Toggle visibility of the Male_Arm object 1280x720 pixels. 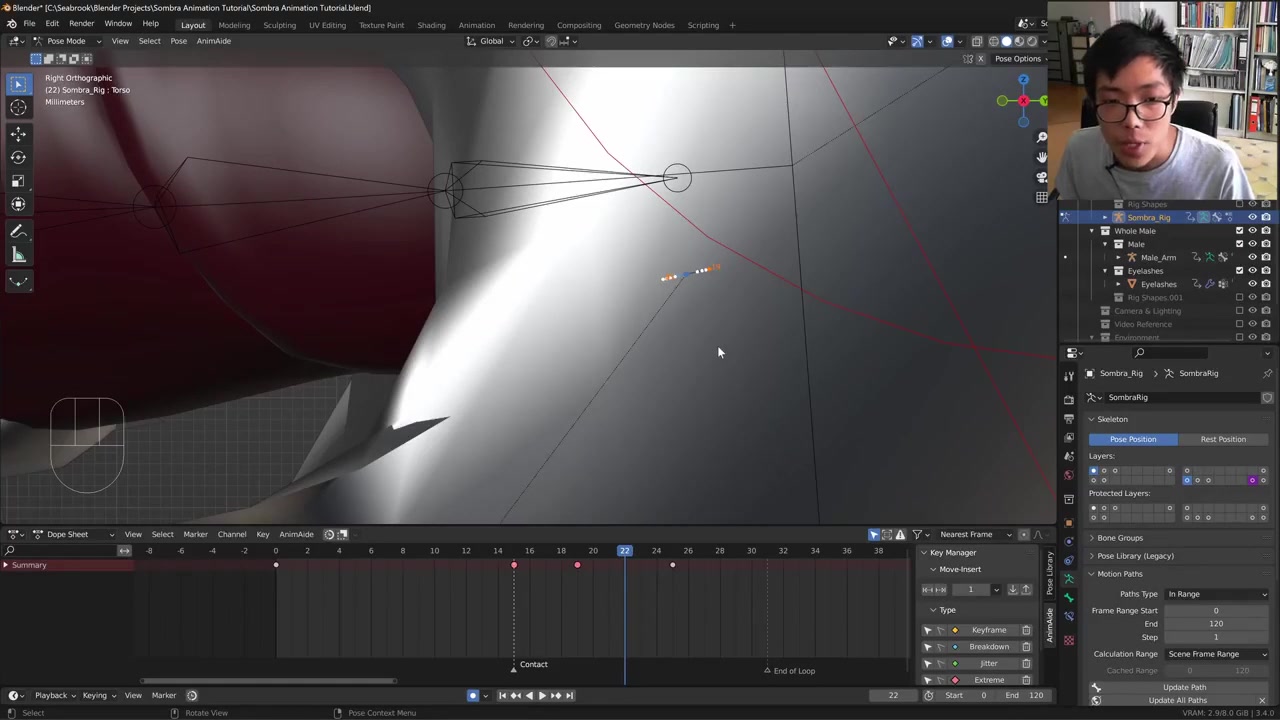[1252, 257]
